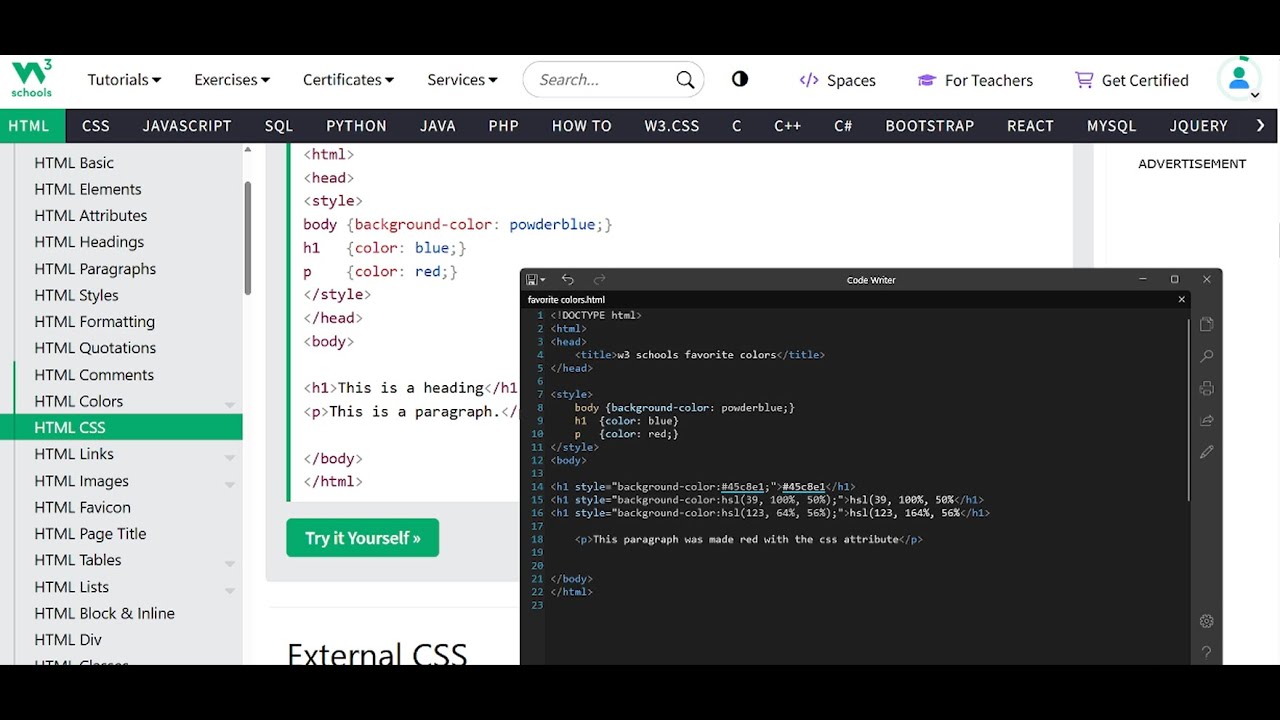
Task: Open the documents icon in Code Writer sidebar
Action: tap(1207, 324)
